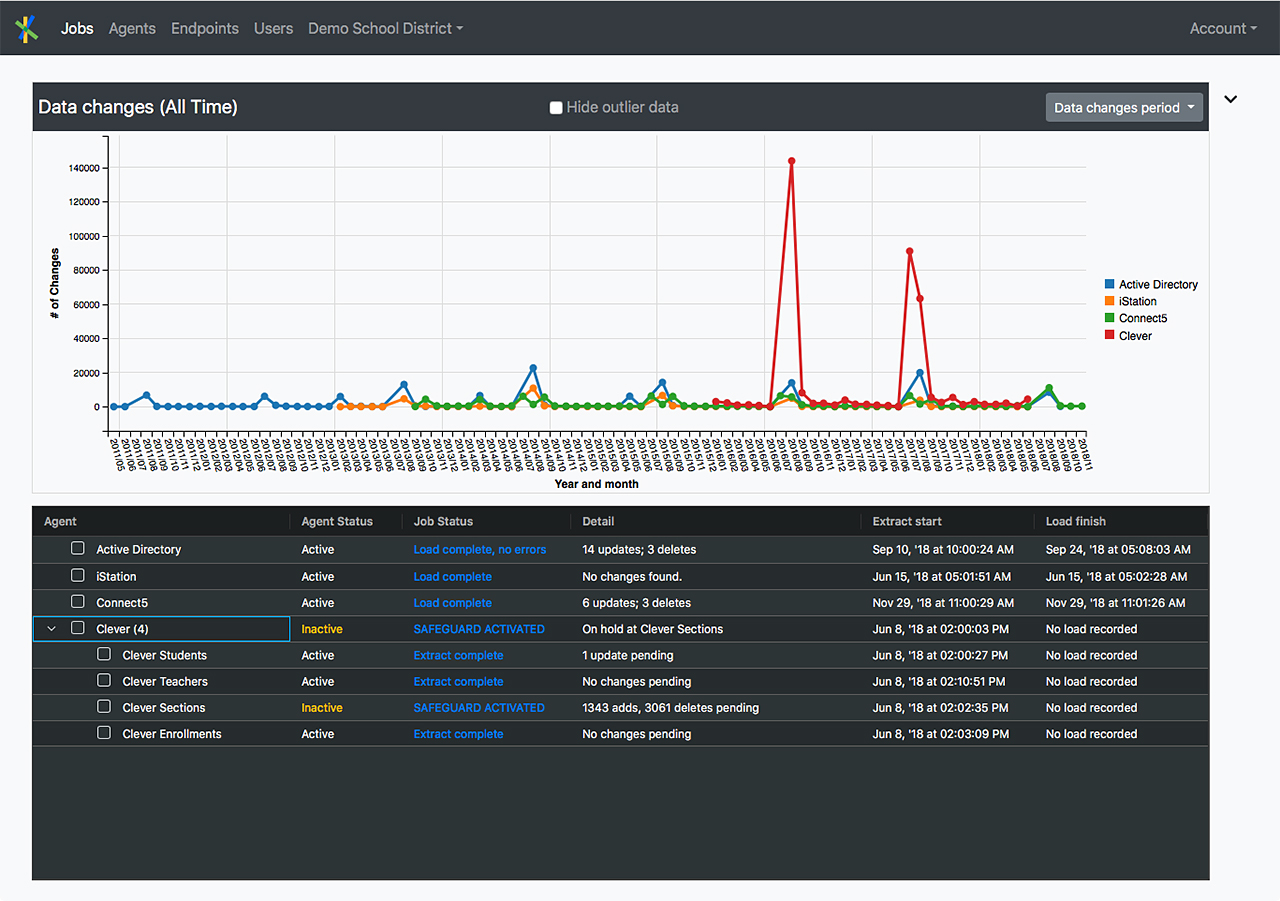Open the Demo School District dropdown
The width and height of the screenshot is (1280, 901).
coord(385,29)
